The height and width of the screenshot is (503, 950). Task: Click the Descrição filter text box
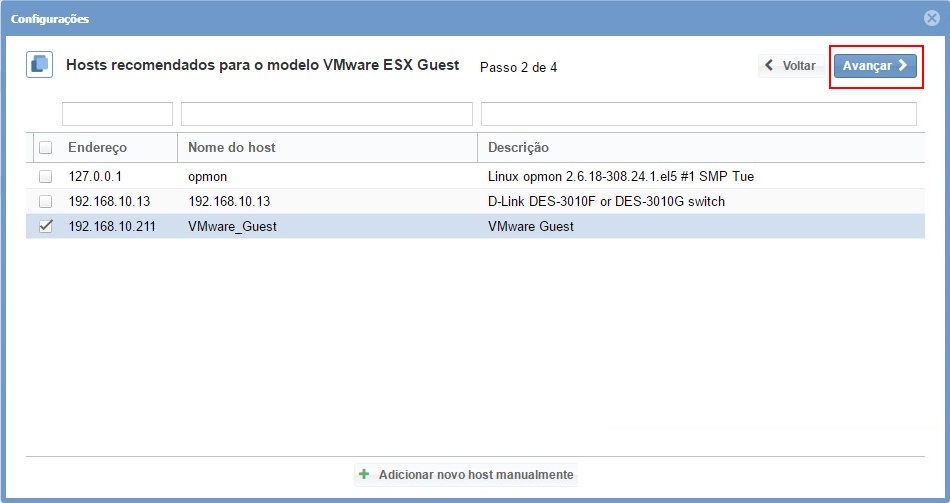(698, 114)
